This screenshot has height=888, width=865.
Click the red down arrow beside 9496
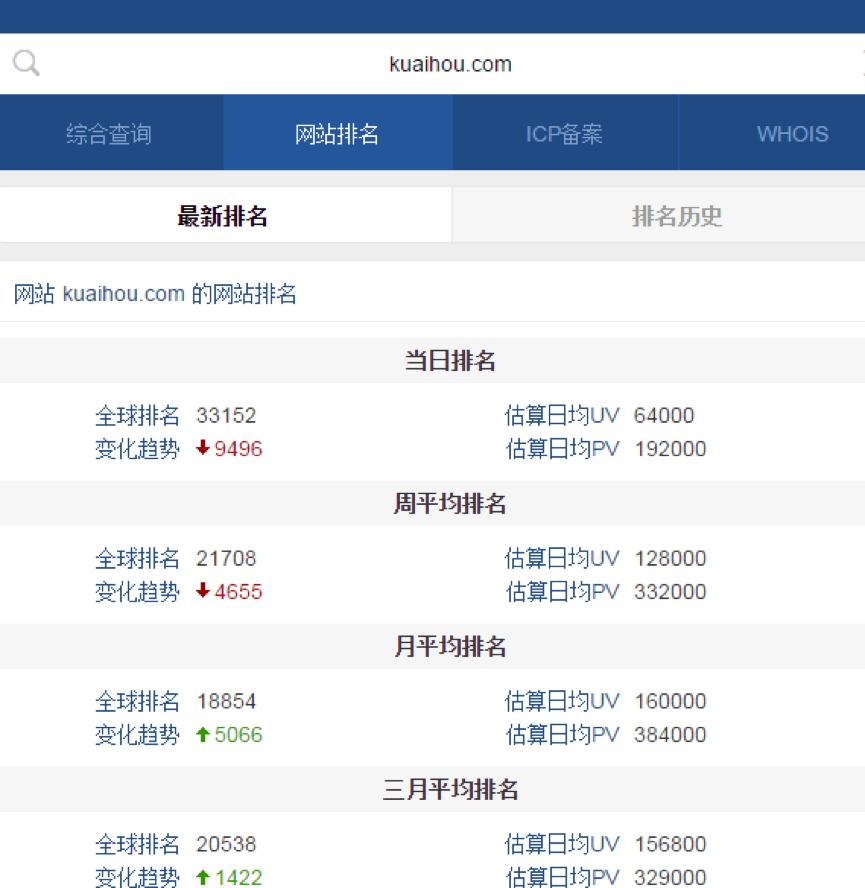tap(203, 448)
